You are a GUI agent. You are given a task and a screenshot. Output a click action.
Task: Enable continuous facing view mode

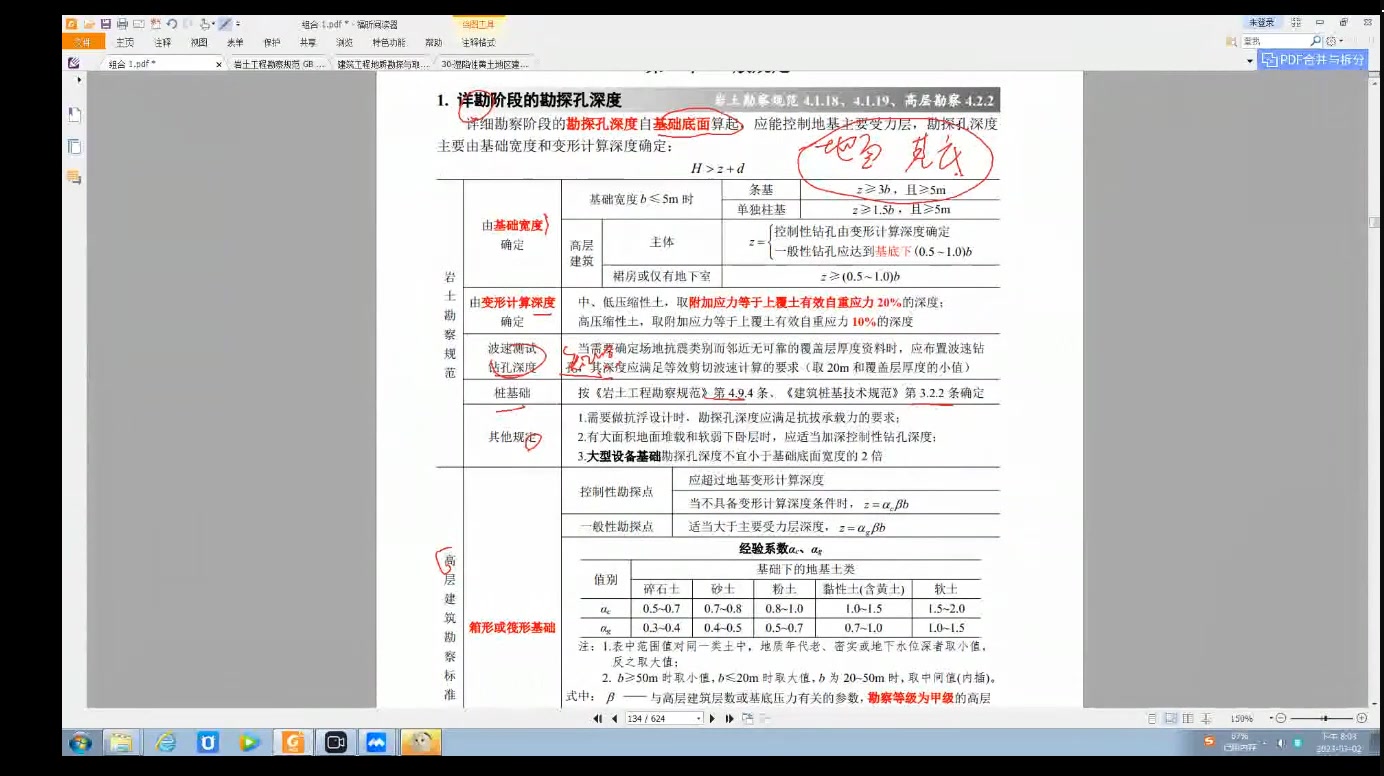click(1206, 718)
